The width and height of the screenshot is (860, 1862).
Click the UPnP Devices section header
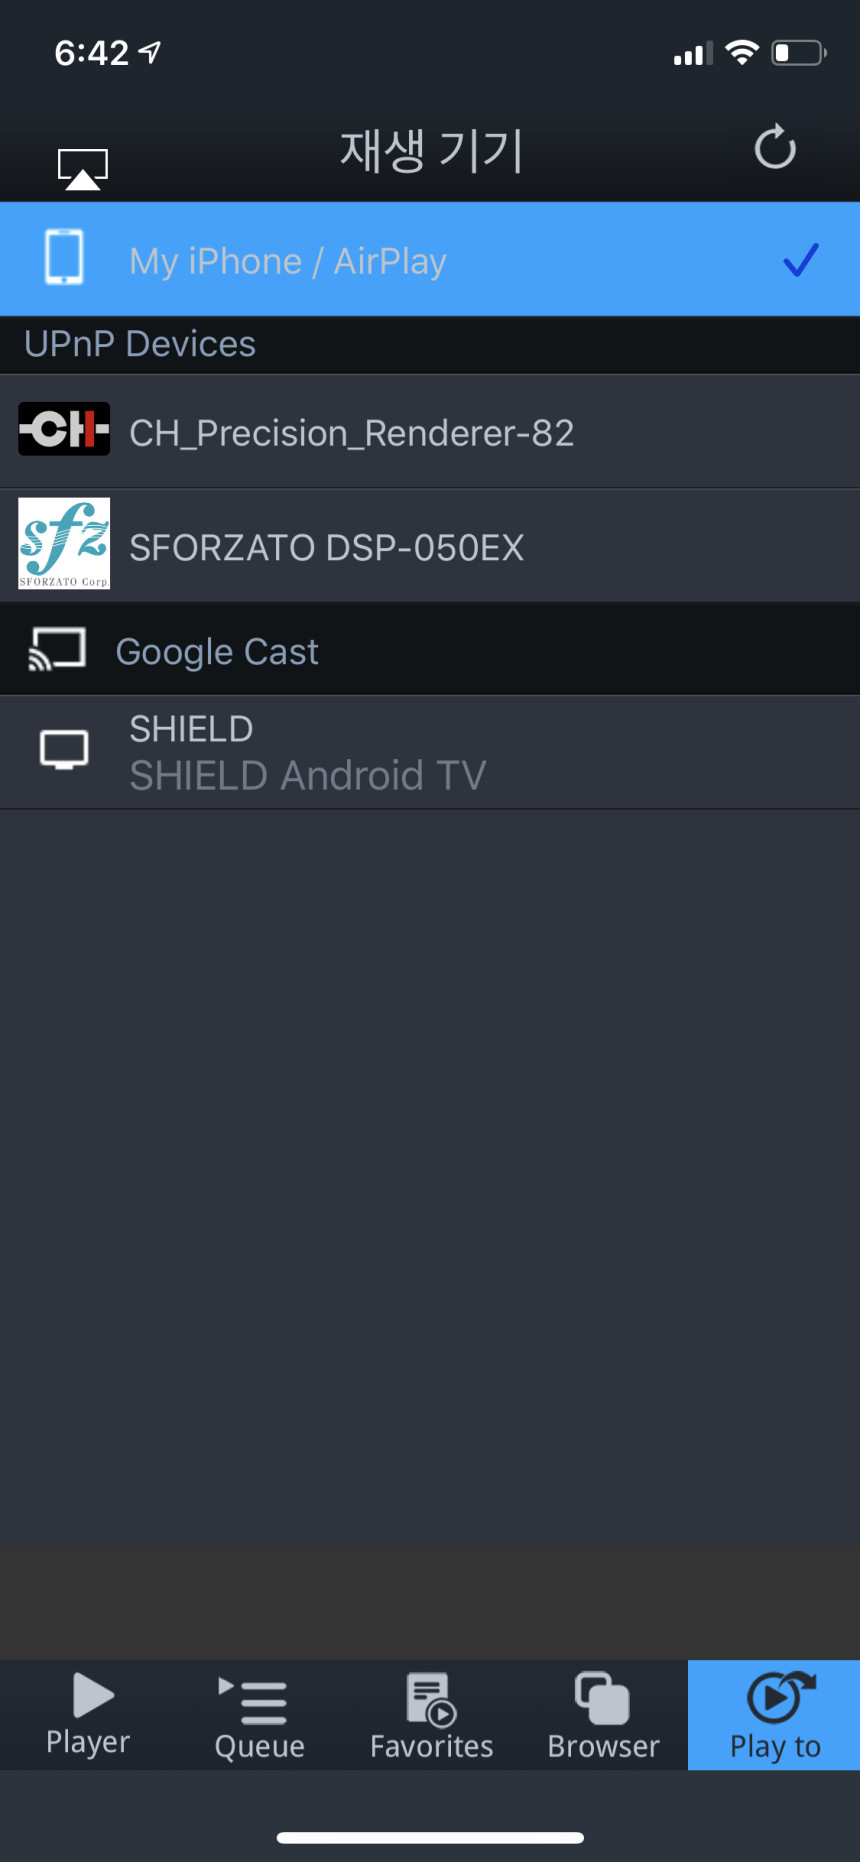point(140,344)
